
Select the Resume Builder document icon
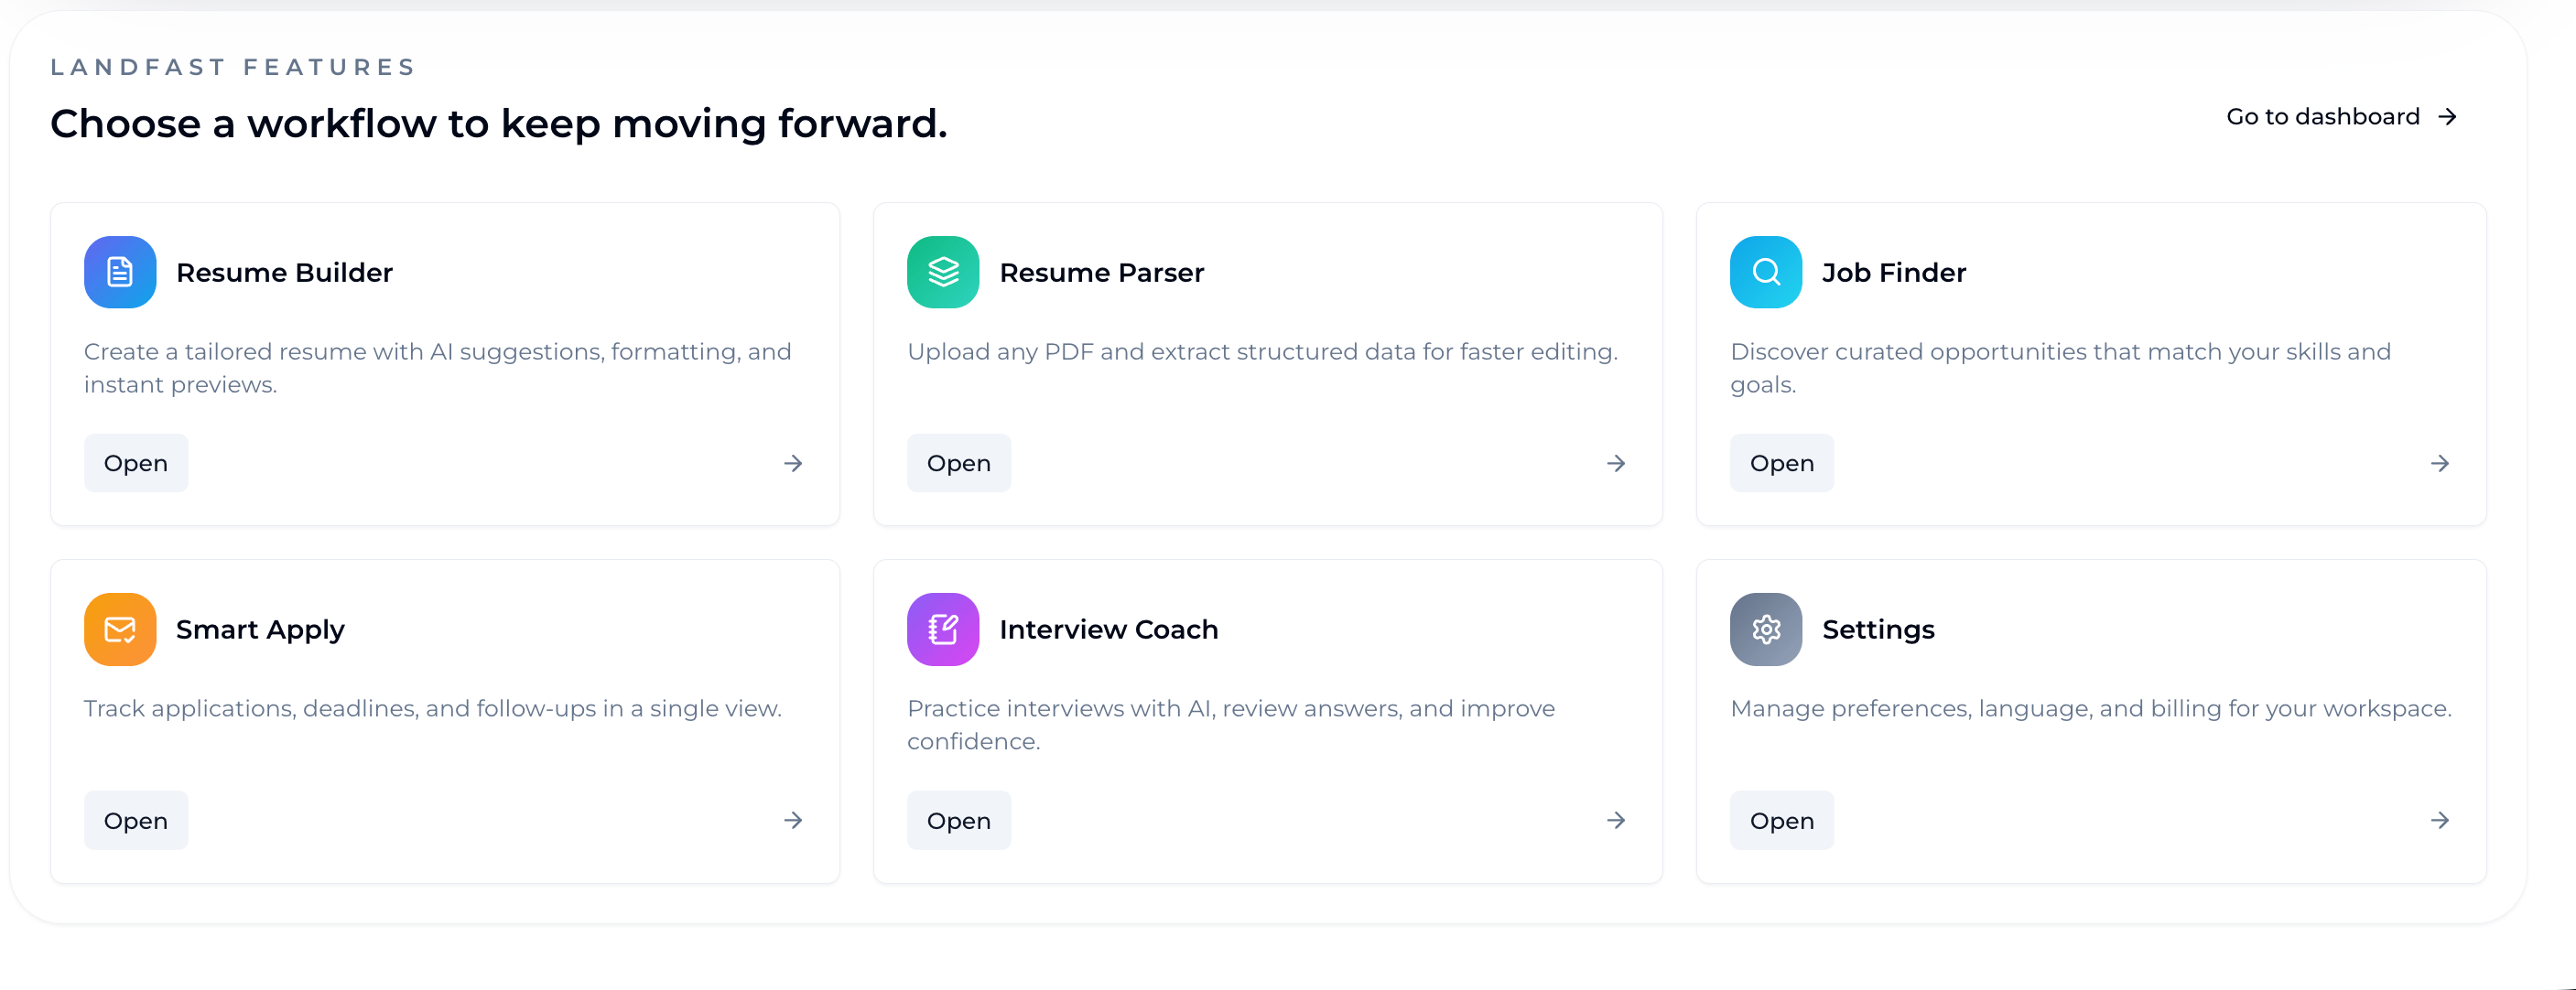[x=119, y=271]
